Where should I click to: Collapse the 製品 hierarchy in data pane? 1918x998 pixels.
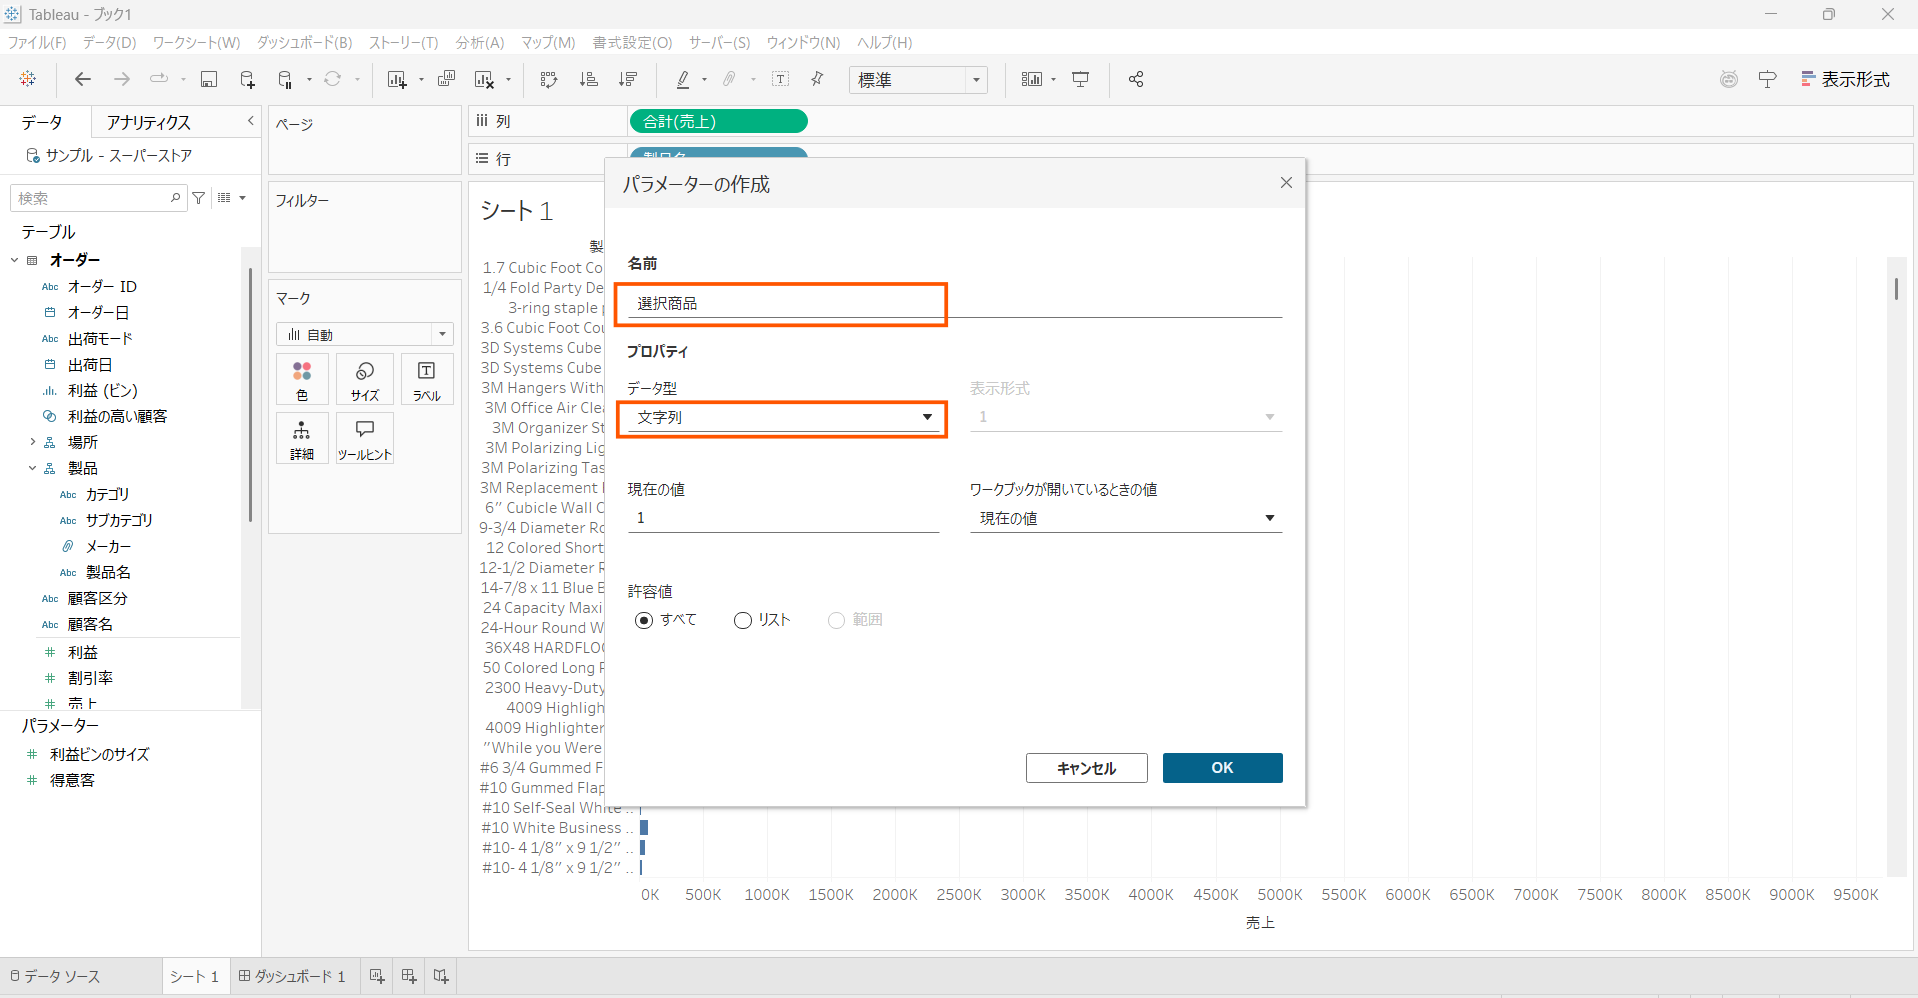pos(32,468)
